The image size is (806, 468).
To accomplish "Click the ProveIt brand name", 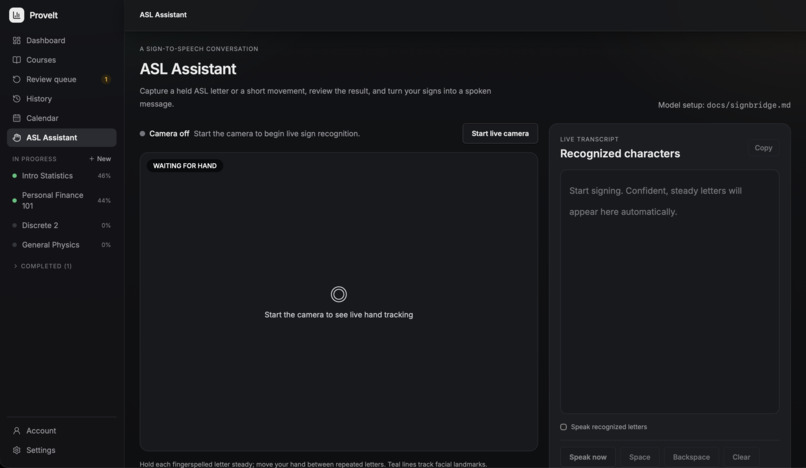I will (x=43, y=15).
